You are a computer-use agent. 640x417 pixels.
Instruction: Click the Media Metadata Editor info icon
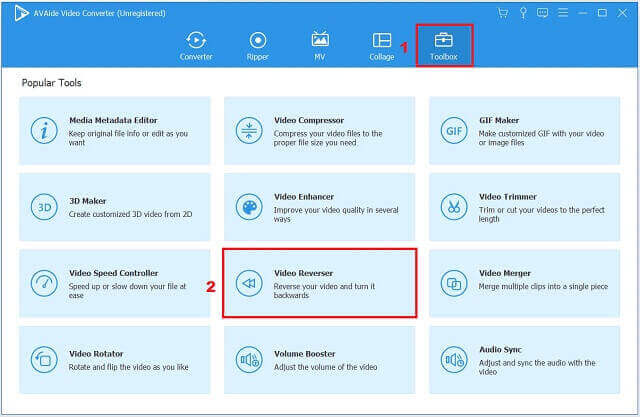[44, 131]
